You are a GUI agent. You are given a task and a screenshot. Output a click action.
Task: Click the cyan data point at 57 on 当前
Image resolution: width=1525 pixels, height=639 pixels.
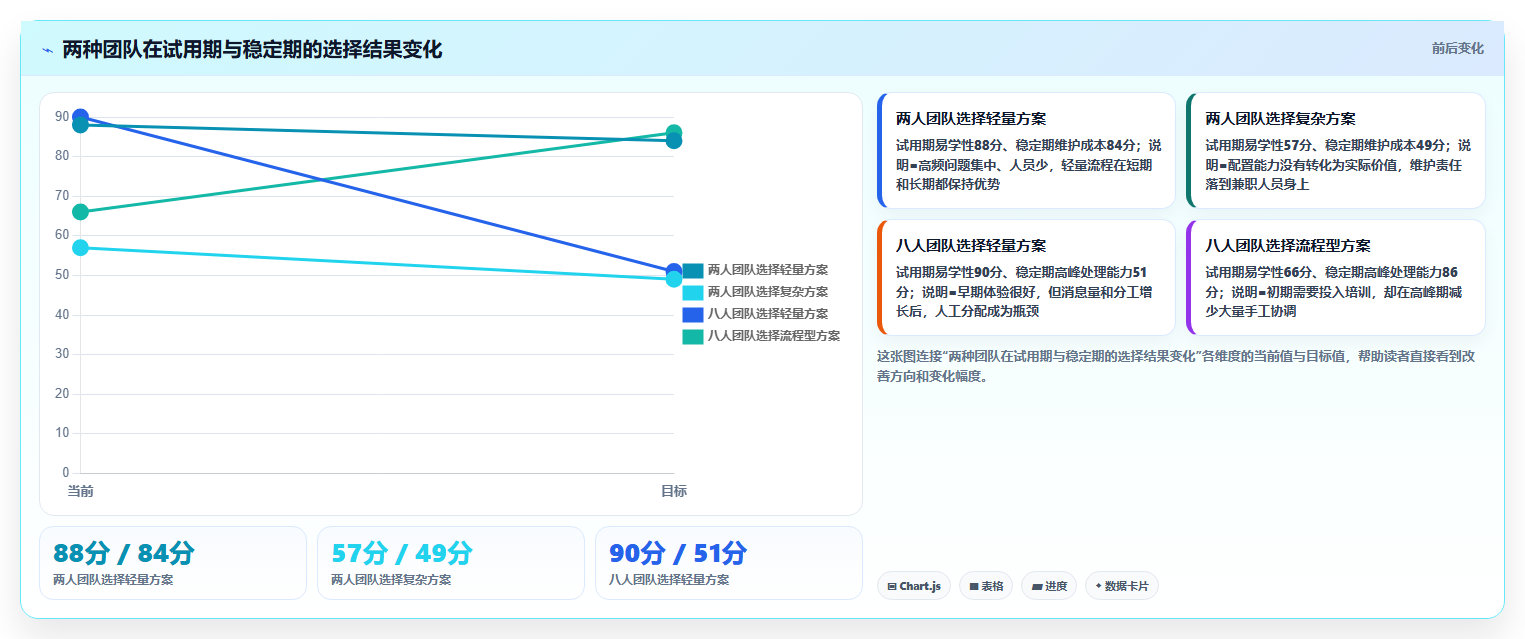pyautogui.click(x=80, y=247)
